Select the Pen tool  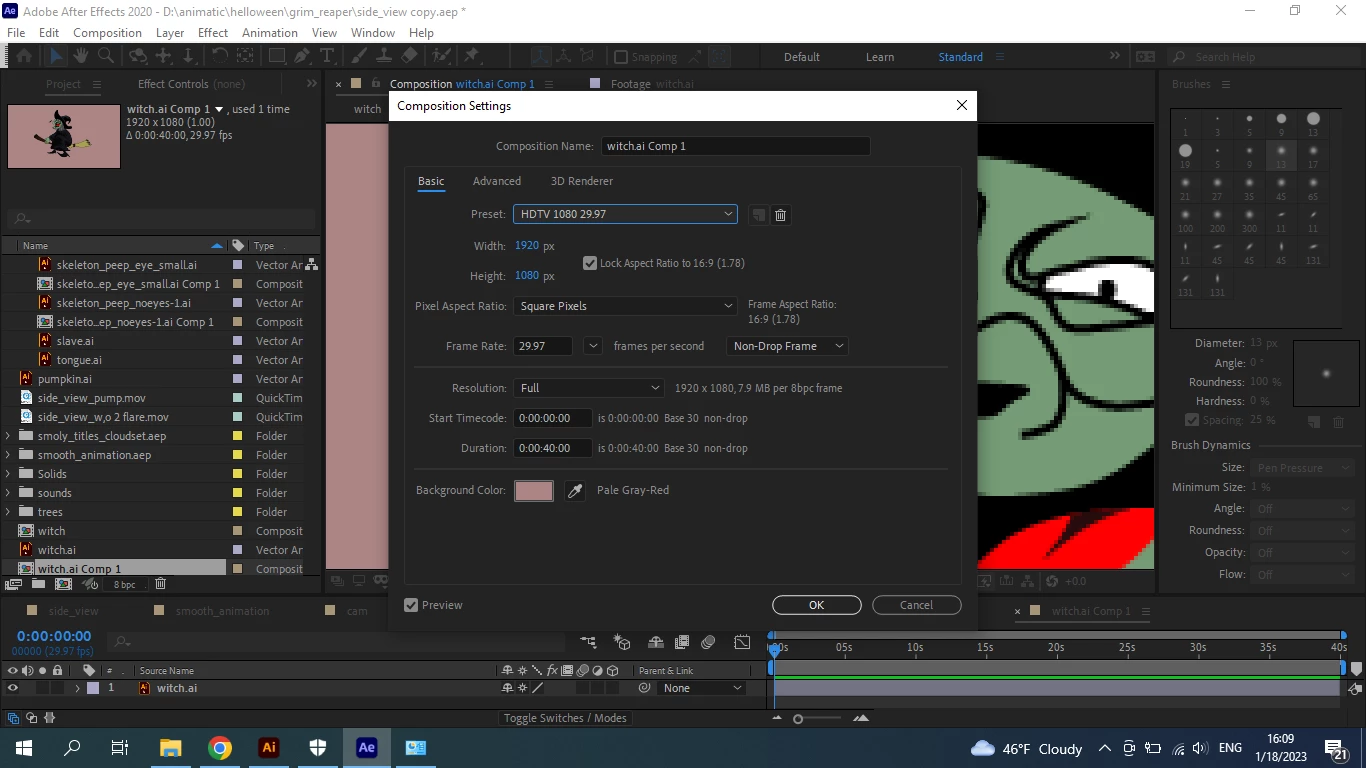coord(302,56)
